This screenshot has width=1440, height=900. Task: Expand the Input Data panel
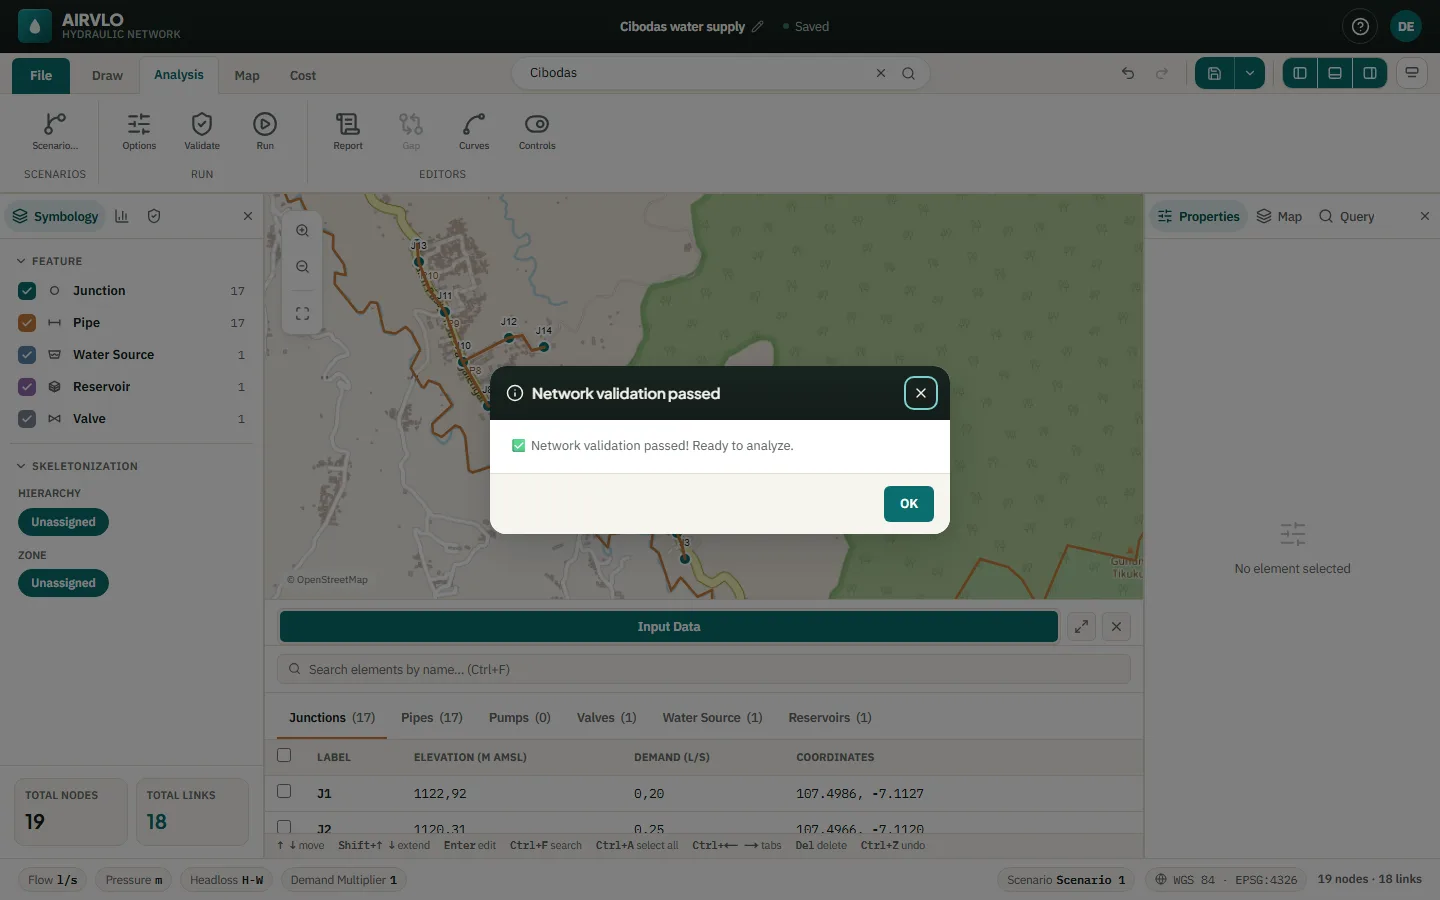1081,627
